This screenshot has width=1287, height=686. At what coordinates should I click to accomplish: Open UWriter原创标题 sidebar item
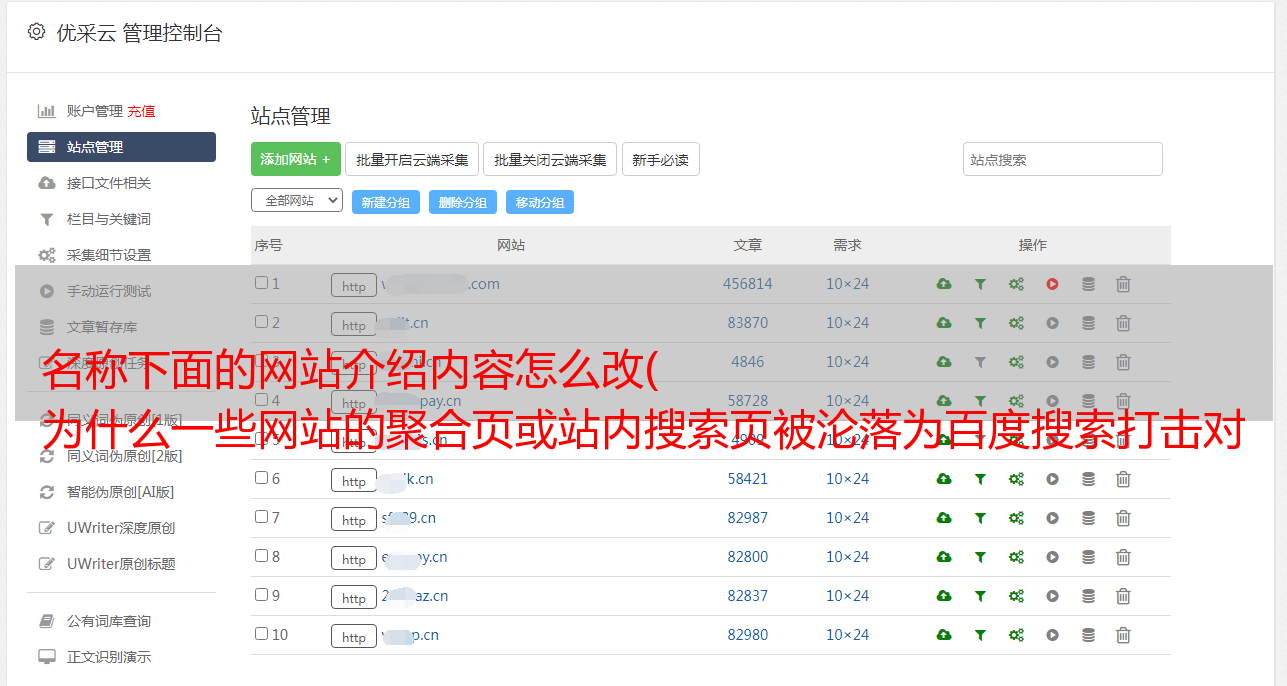point(121,564)
